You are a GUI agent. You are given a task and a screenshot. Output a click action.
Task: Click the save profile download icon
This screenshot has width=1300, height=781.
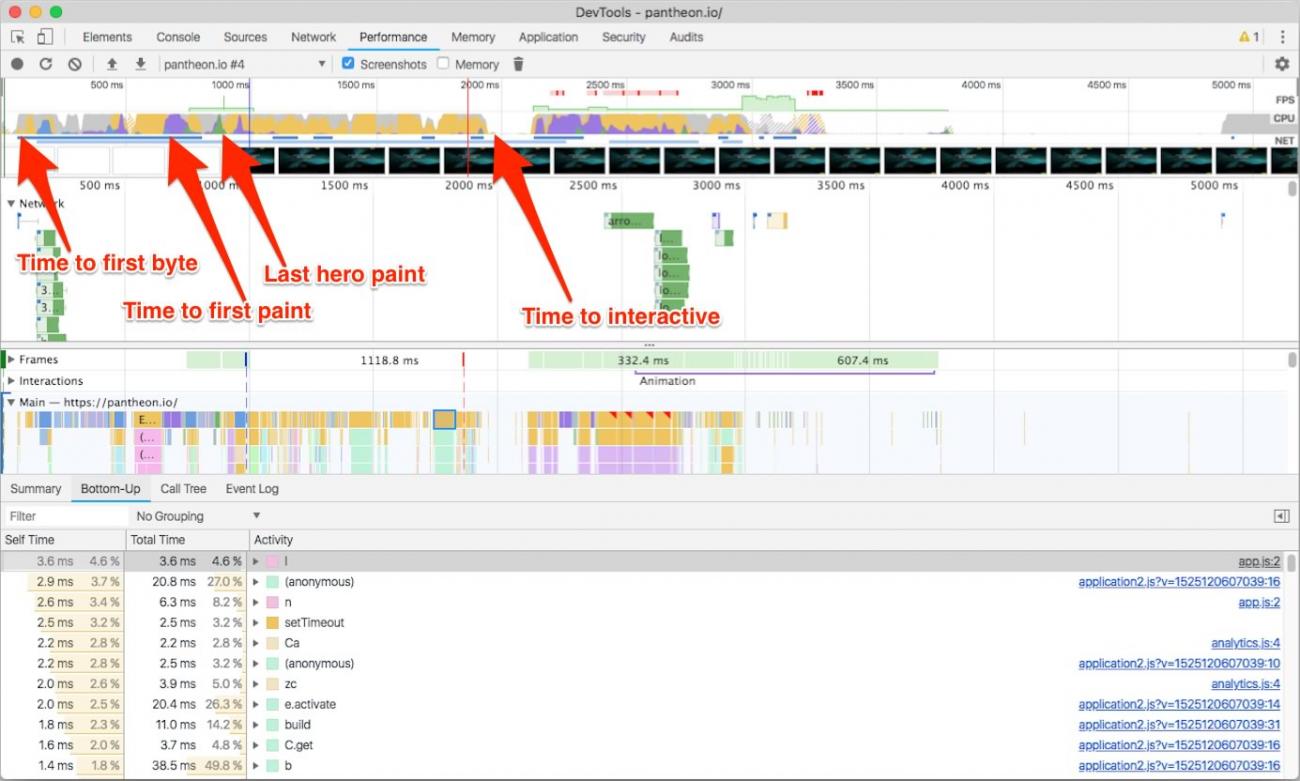click(x=141, y=64)
